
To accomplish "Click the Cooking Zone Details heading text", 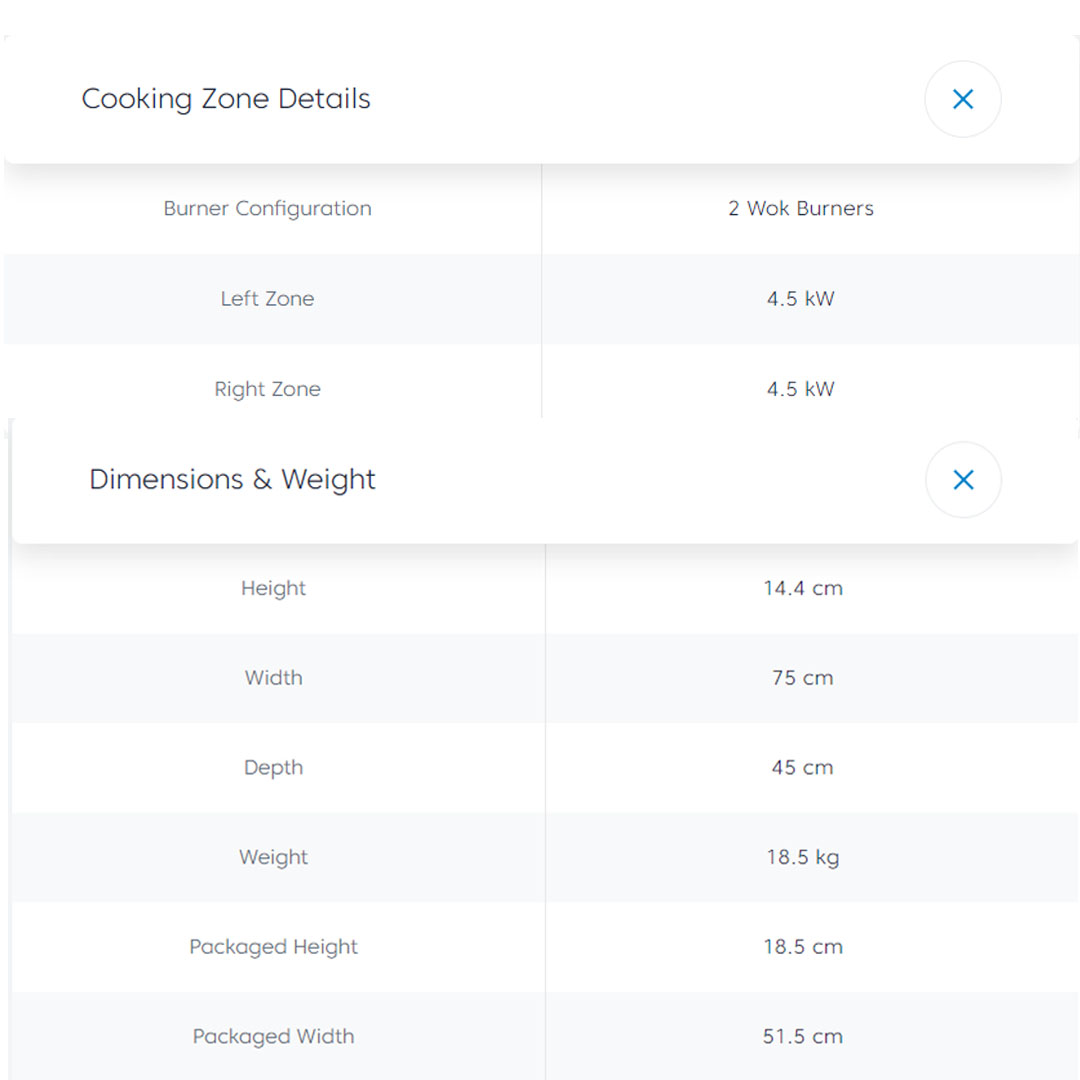I will tap(226, 99).
